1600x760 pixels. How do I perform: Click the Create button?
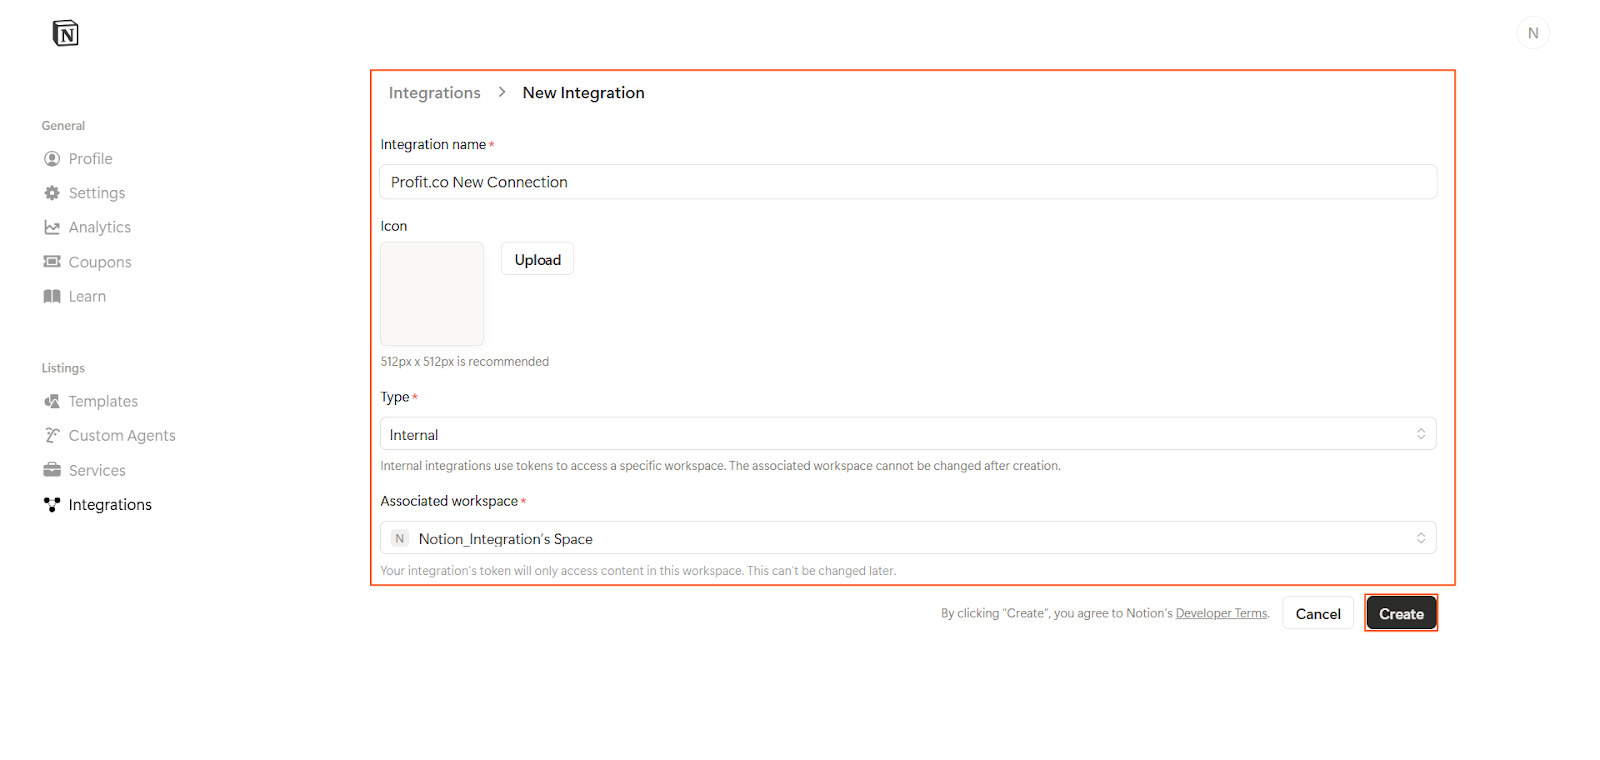tap(1401, 613)
